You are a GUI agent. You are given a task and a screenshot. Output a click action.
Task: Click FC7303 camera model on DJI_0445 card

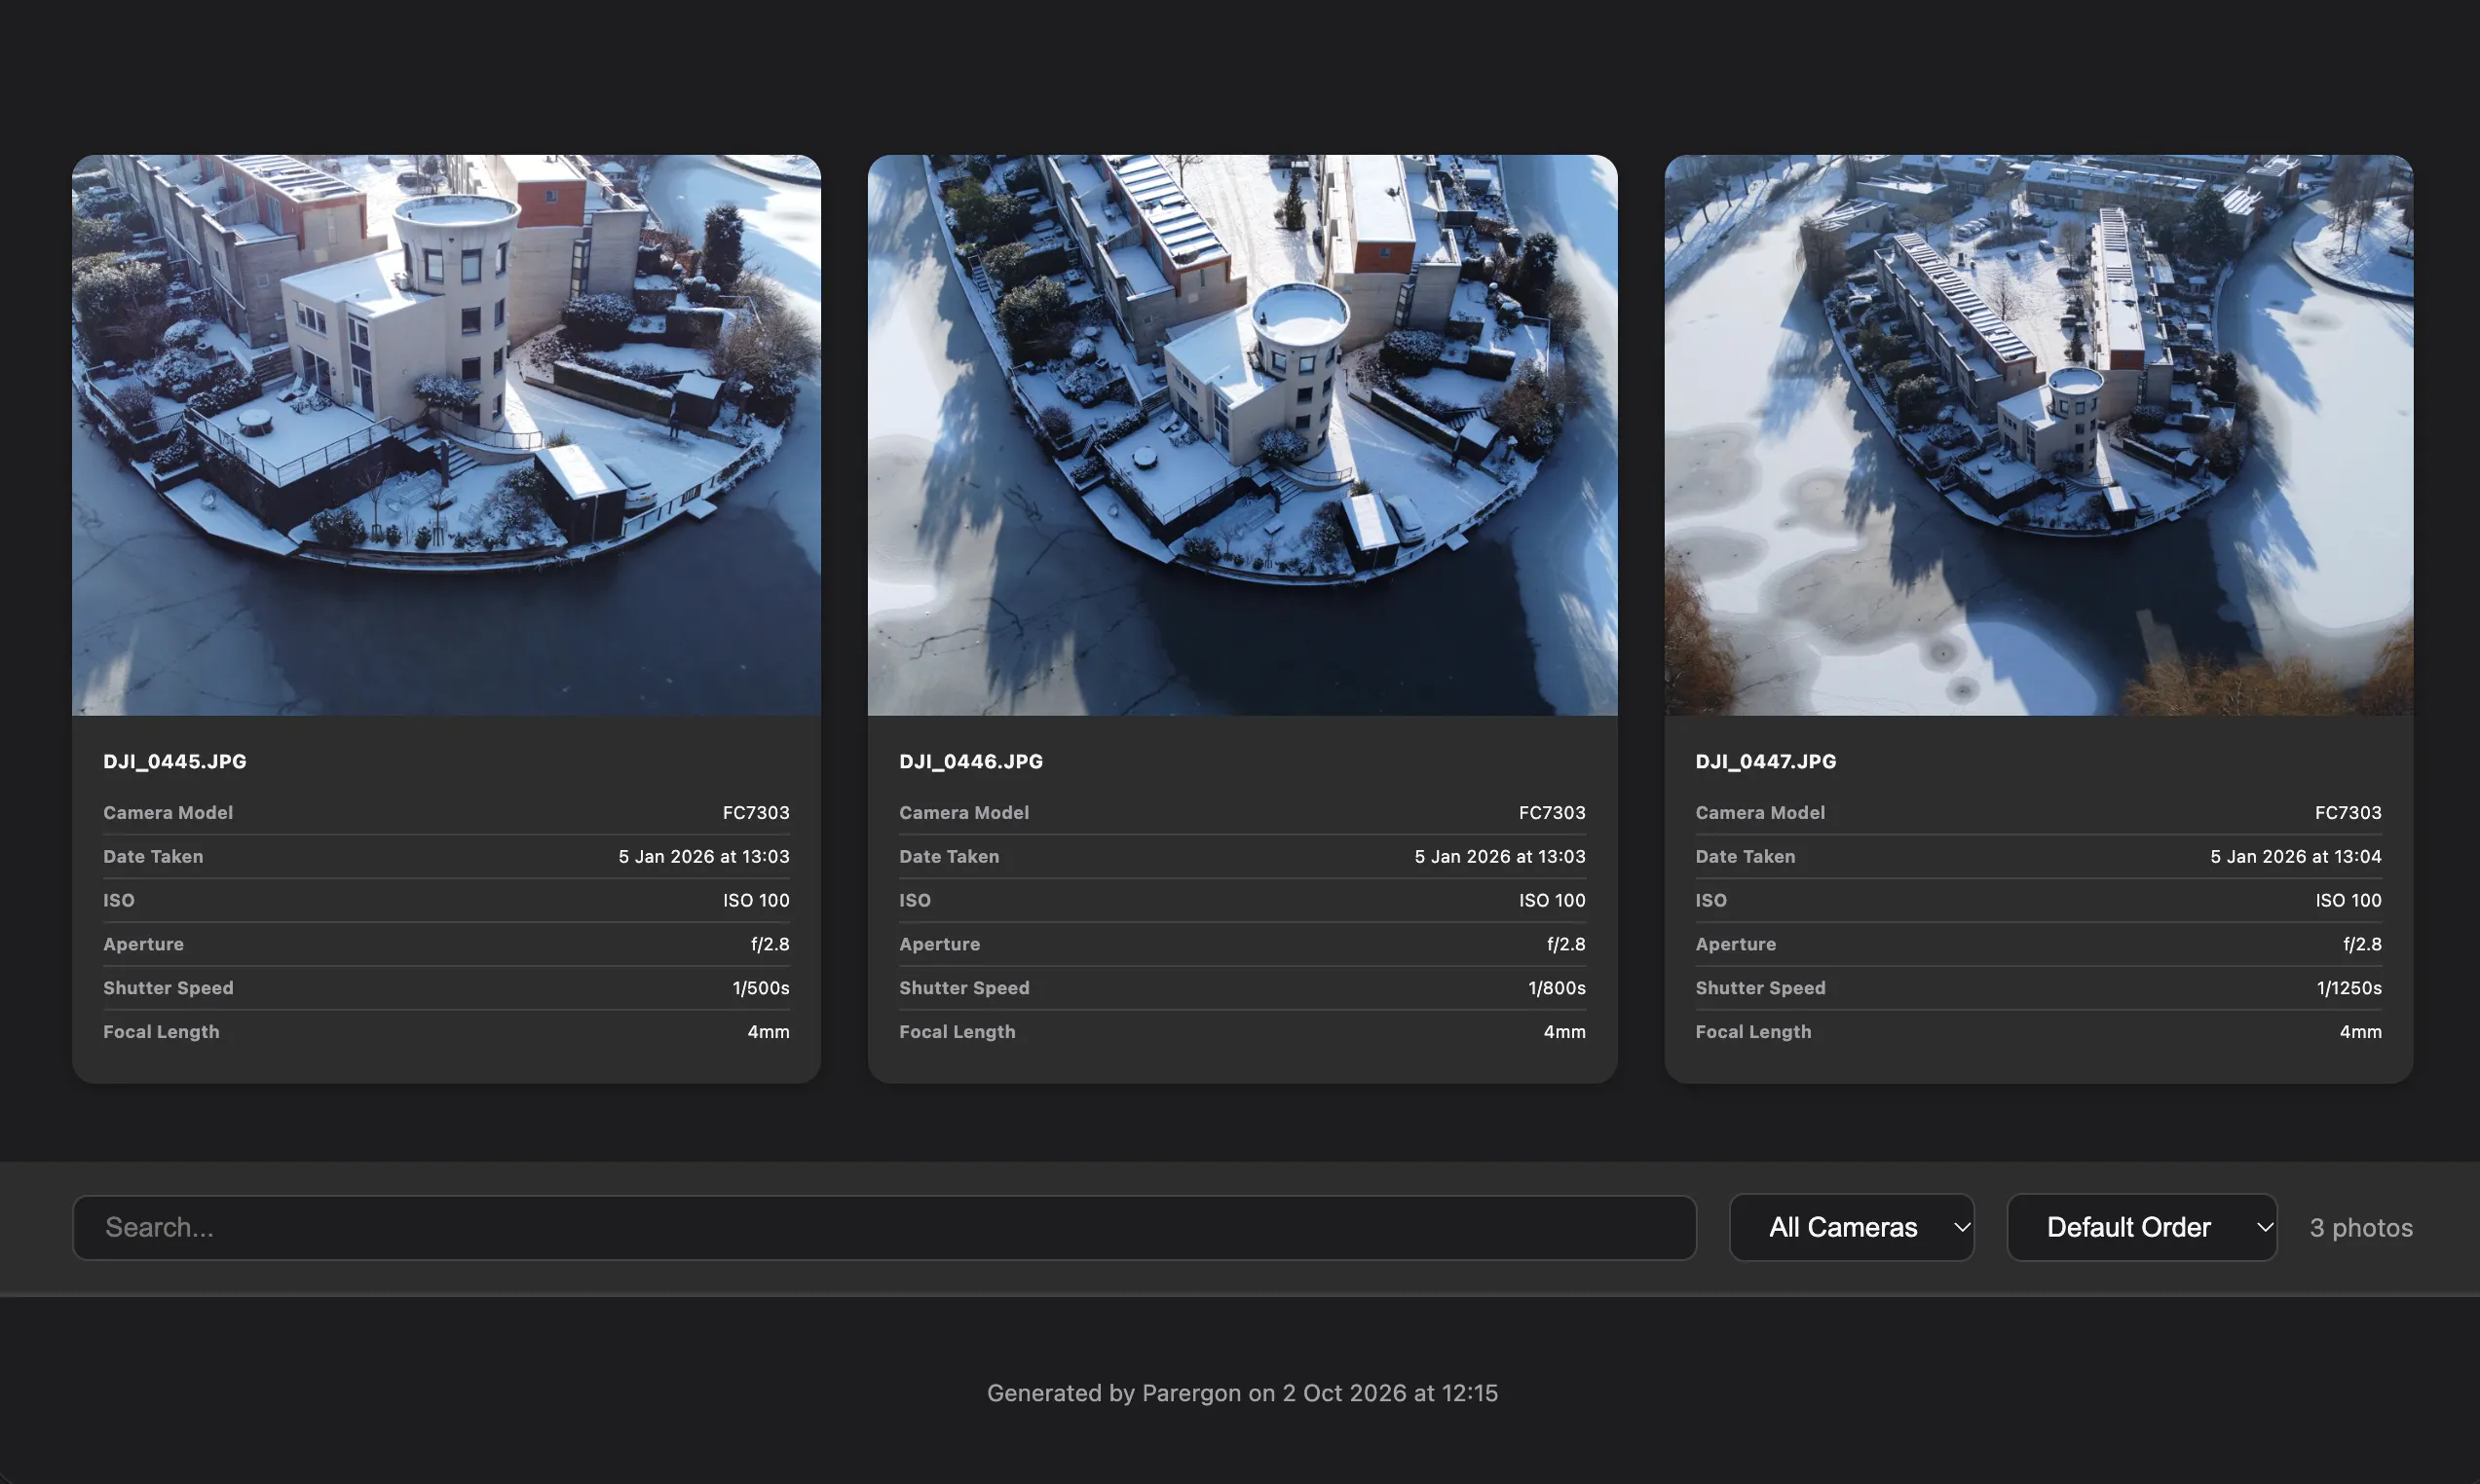[756, 812]
